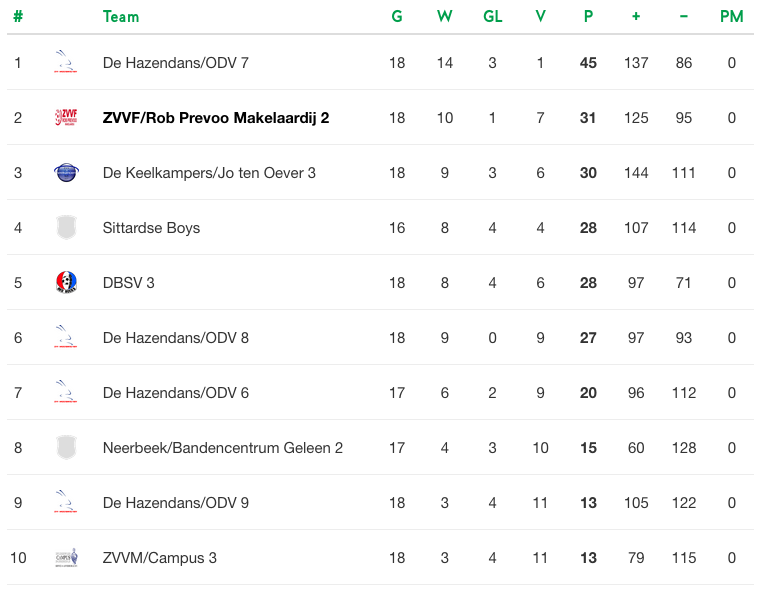The image size is (761, 603).
Task: Click De Keelkampers blue globe logo
Action: (x=66, y=172)
